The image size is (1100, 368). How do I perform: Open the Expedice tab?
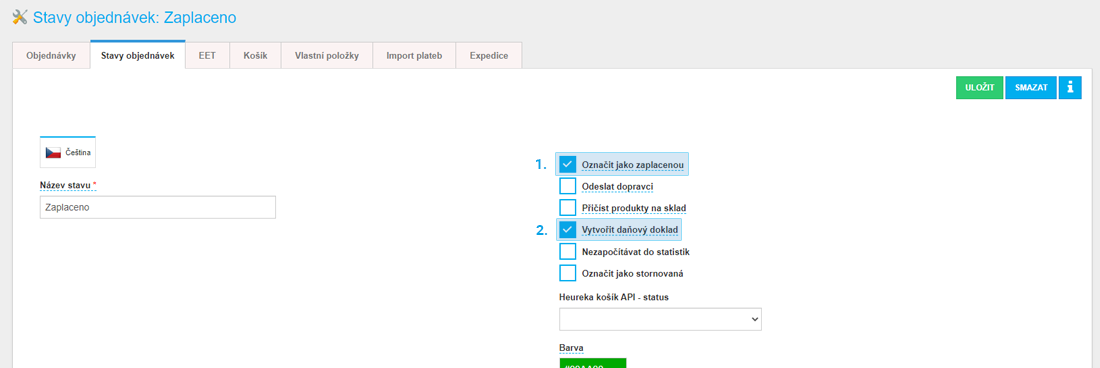click(489, 55)
